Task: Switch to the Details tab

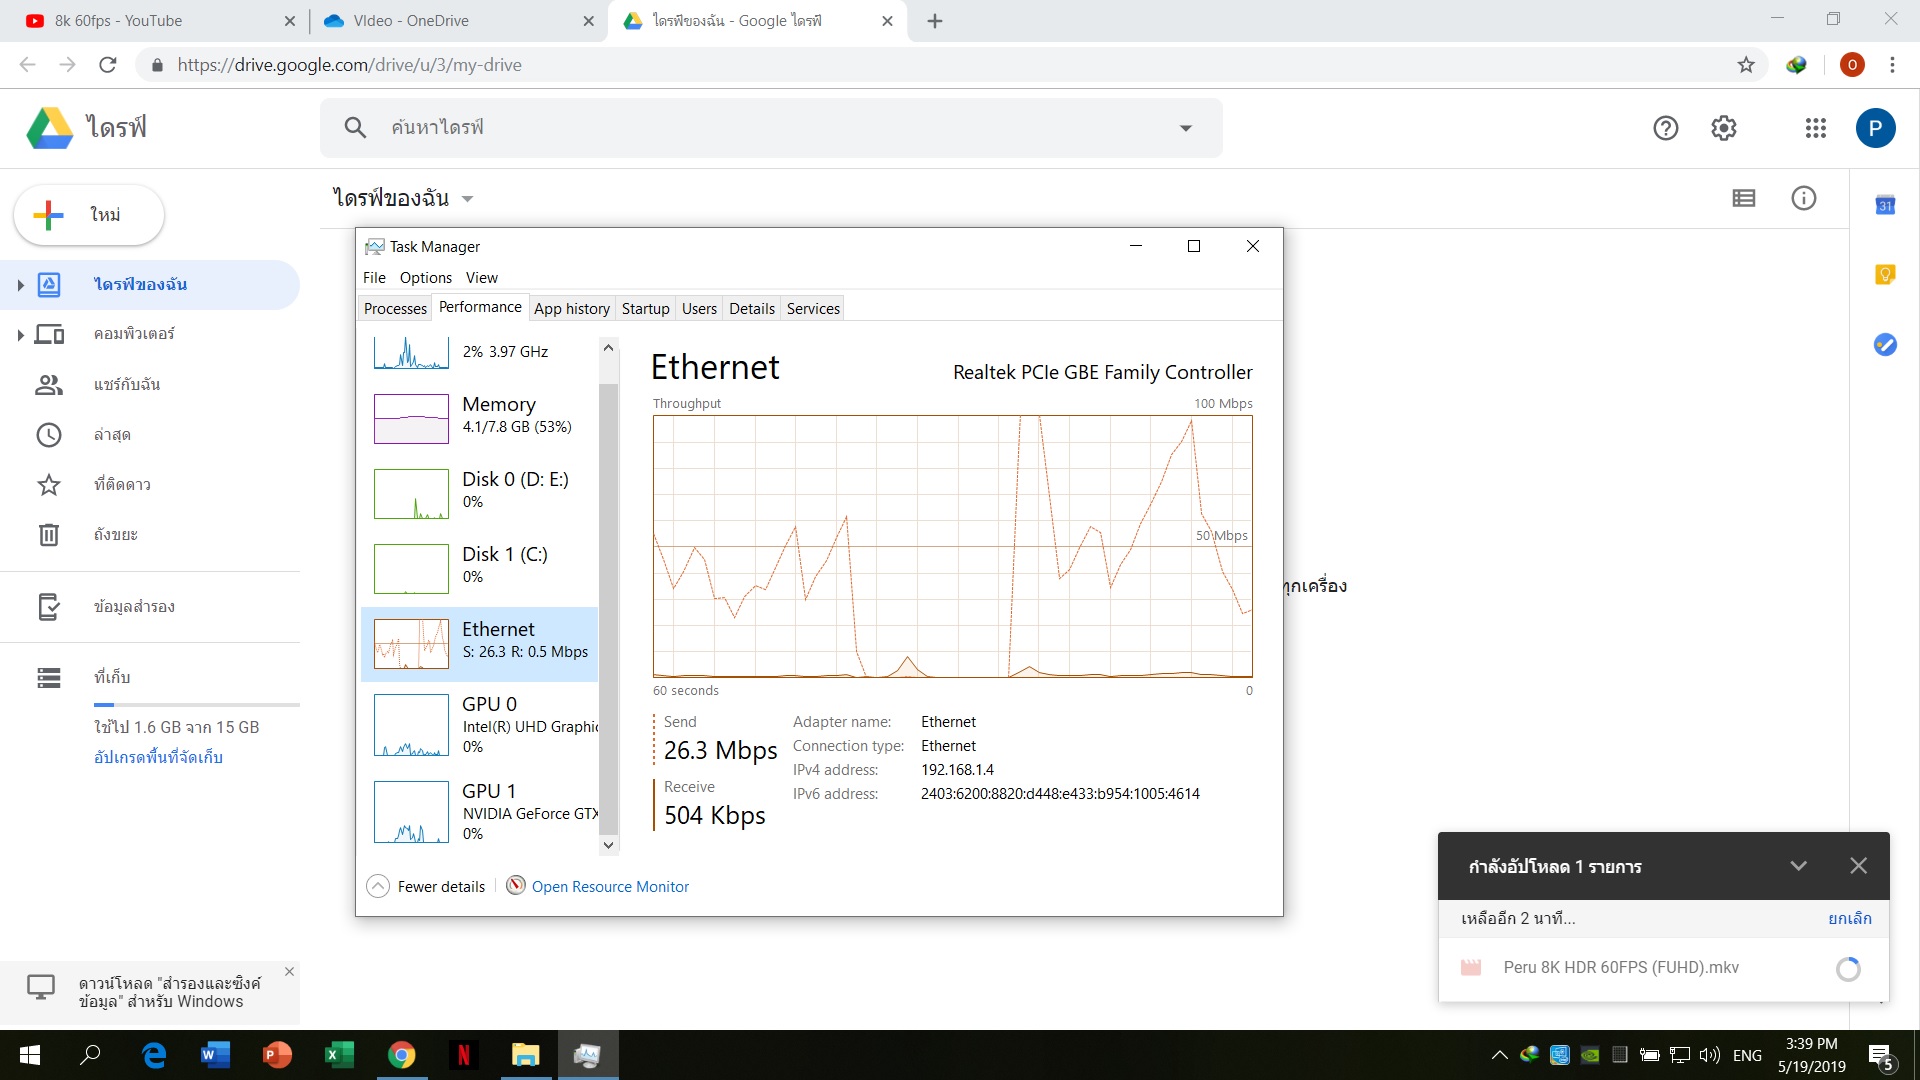Action: click(752, 308)
